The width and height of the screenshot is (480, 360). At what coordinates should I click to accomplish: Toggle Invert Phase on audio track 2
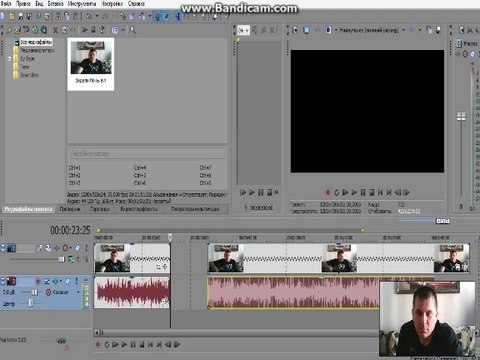click(x=47, y=282)
